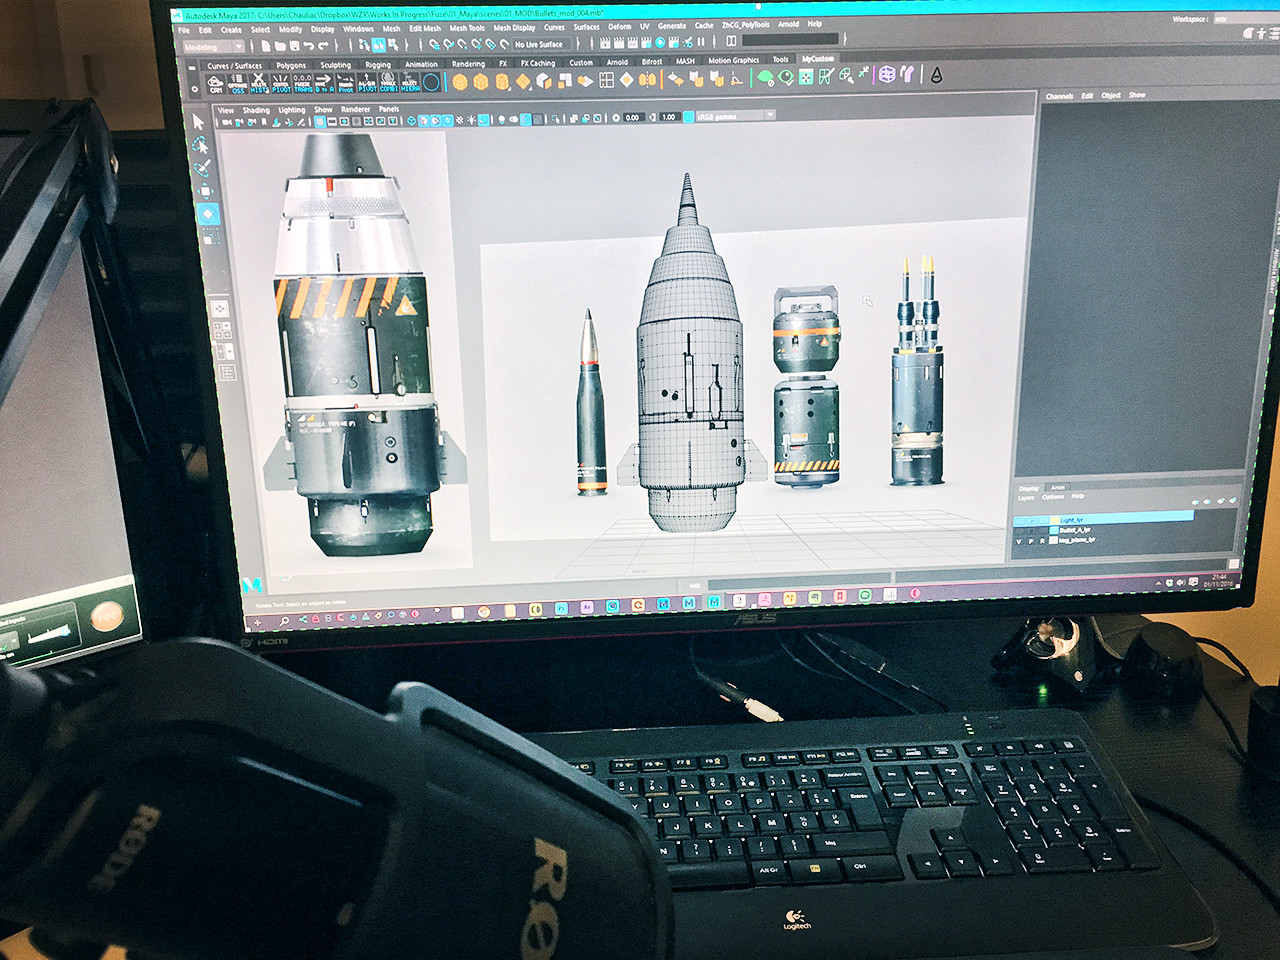Open the Channels menu in Channel Box
1280x960 pixels.
tap(1059, 96)
